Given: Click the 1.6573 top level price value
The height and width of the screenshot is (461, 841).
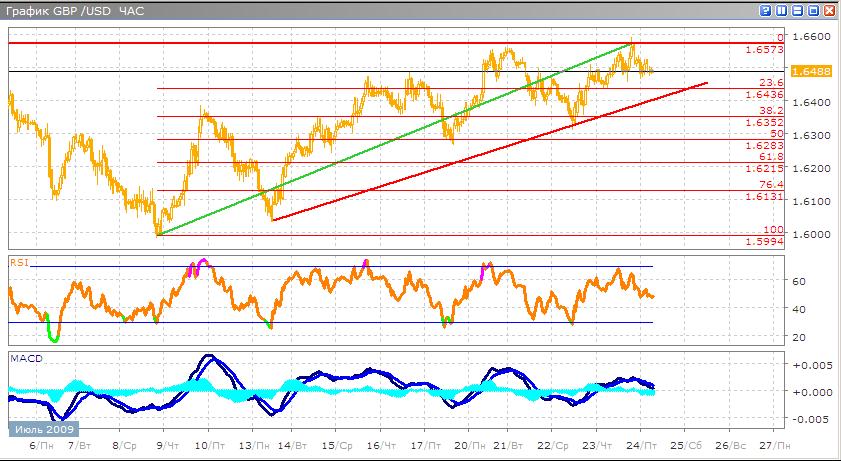Looking at the screenshot, I should click(763, 49).
